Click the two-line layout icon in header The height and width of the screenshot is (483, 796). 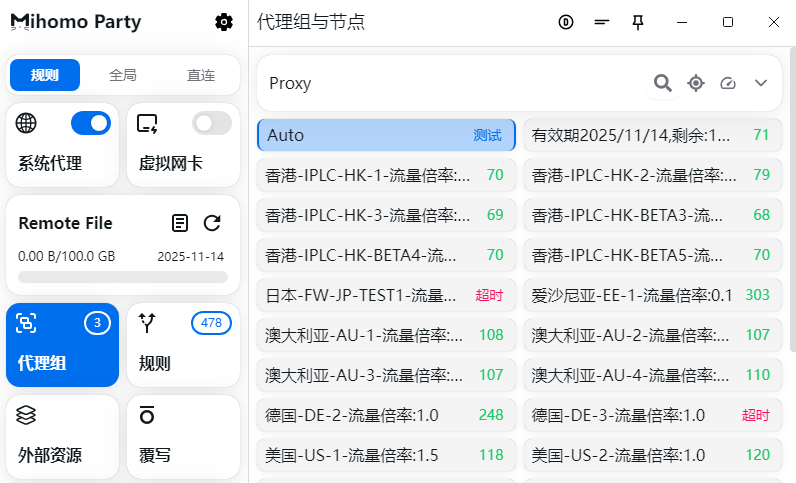point(602,22)
